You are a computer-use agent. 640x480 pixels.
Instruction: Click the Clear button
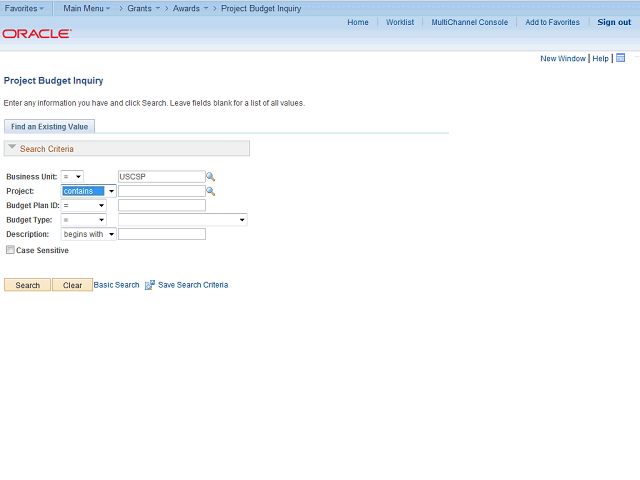(72, 285)
